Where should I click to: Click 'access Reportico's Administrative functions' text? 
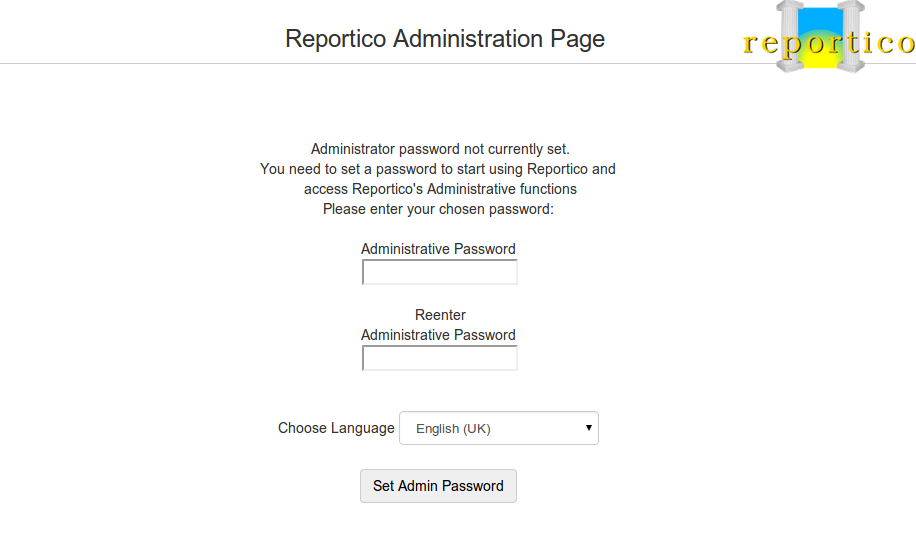[440, 189]
